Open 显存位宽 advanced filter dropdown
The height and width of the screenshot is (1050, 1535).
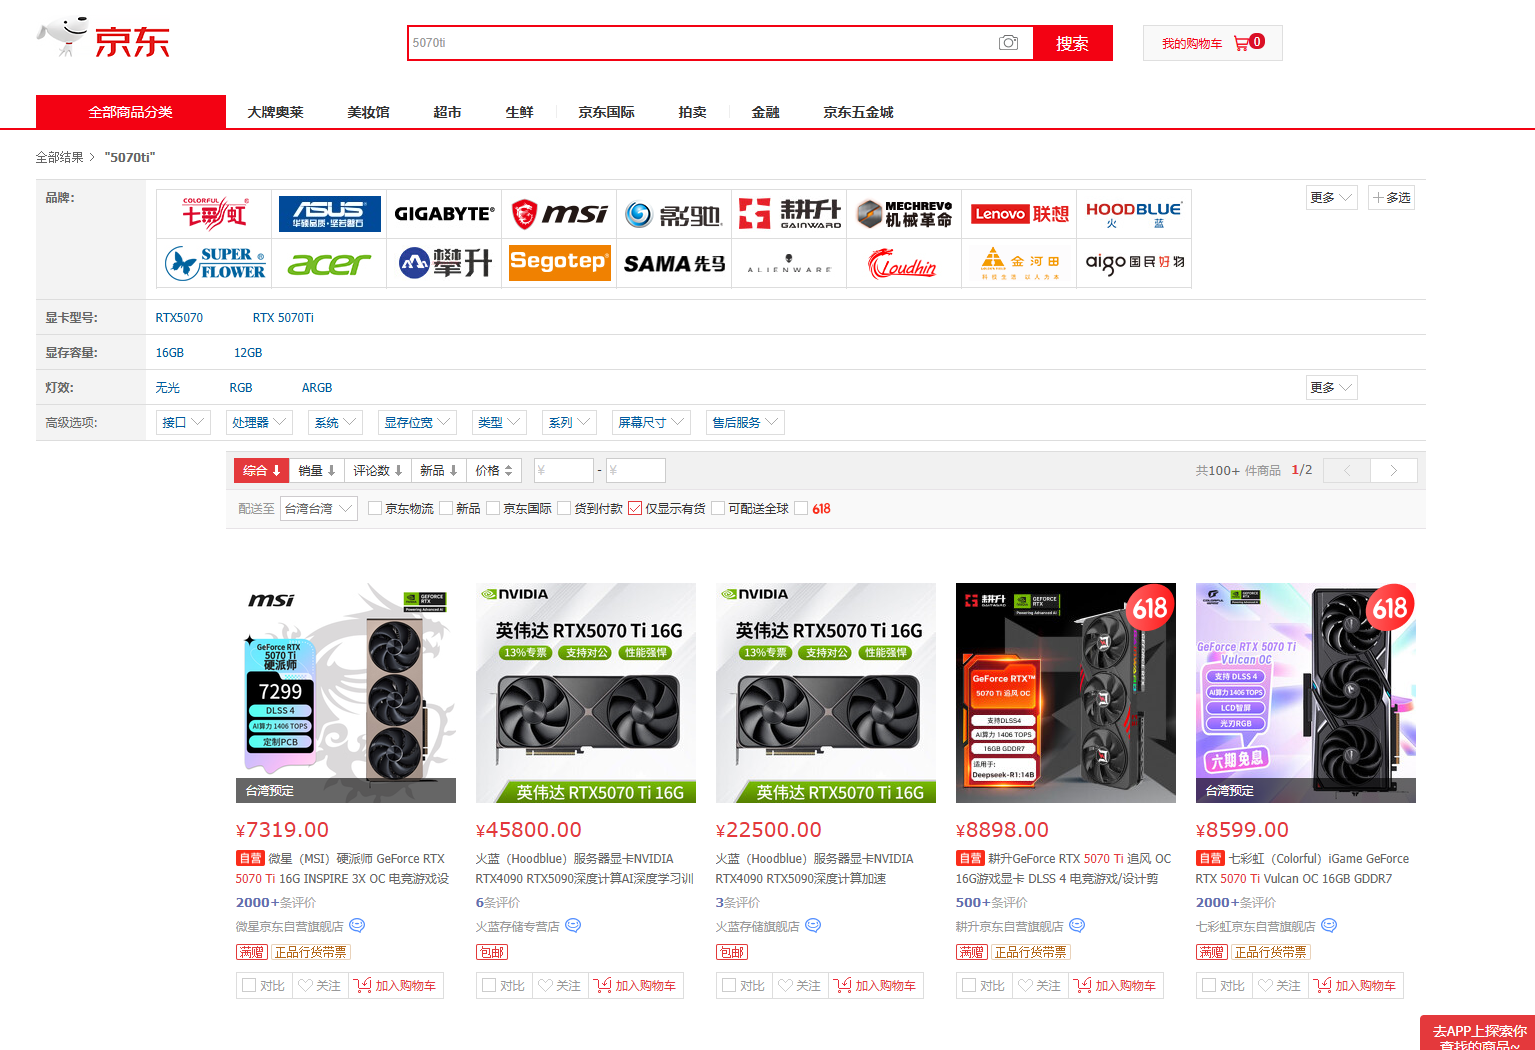pos(417,422)
